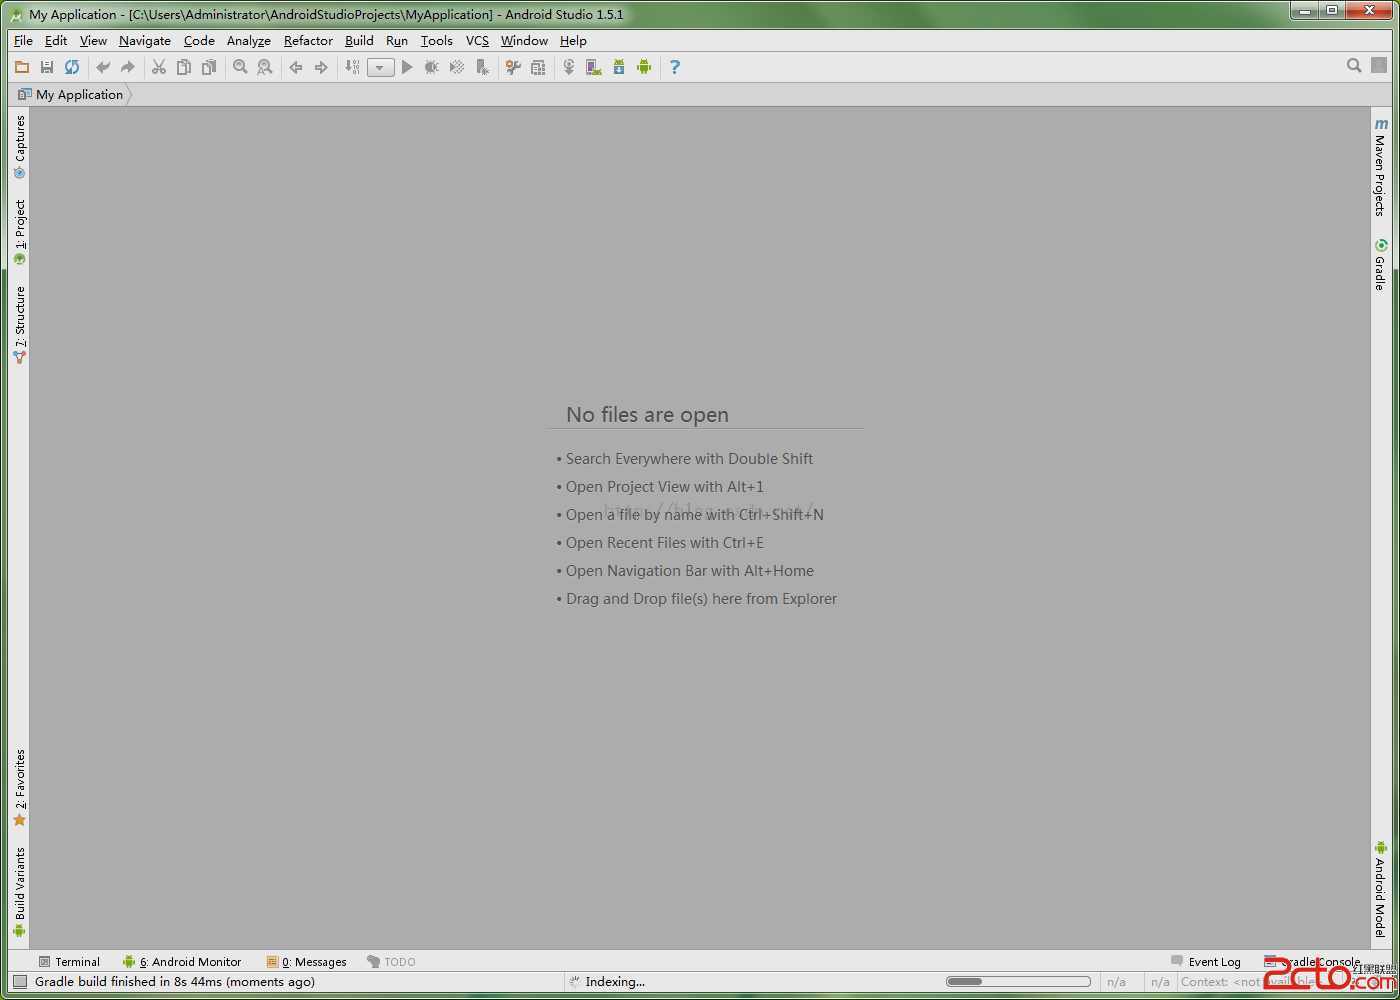Open the Maven Projects side panel
The image size is (1400, 1000).
1380,167
